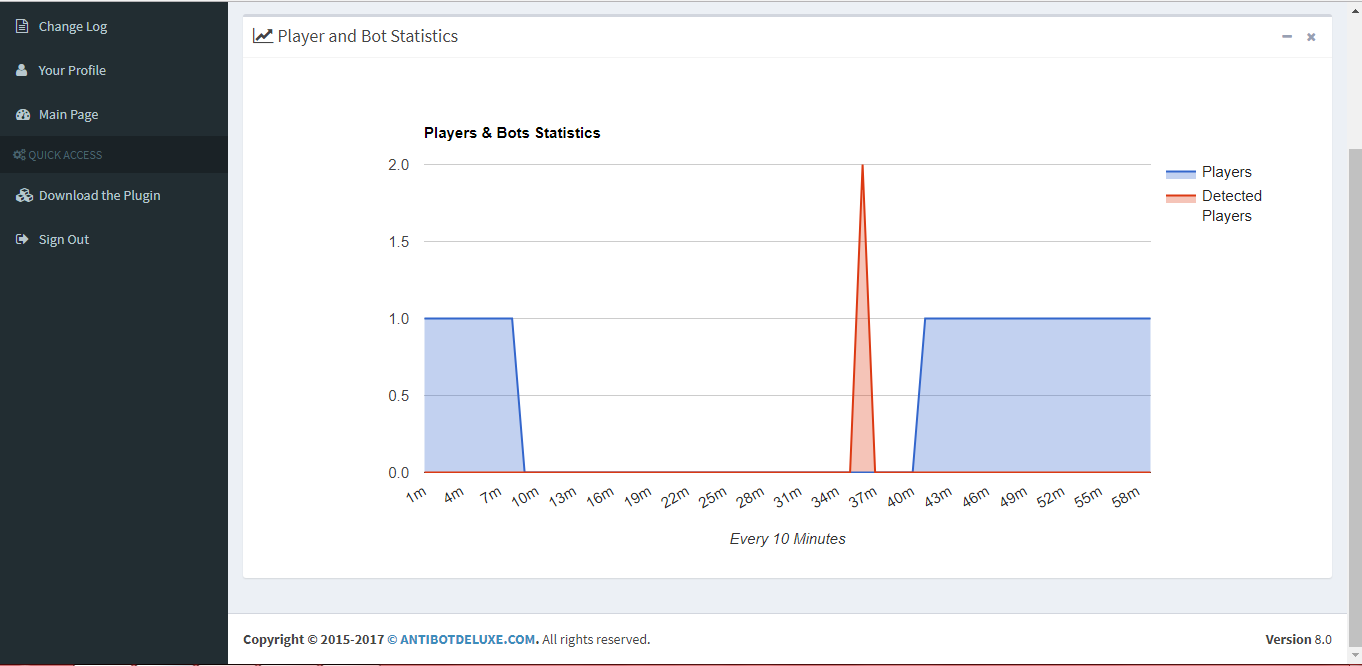
Task: Collapse the Player and Bot Statistics panel
Action: (x=1287, y=36)
